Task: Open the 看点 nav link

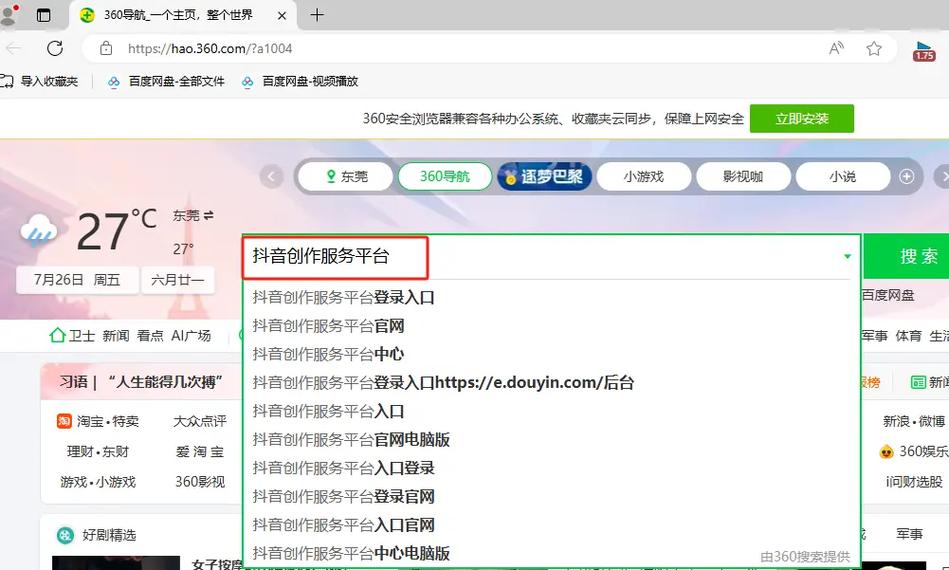Action: point(150,336)
